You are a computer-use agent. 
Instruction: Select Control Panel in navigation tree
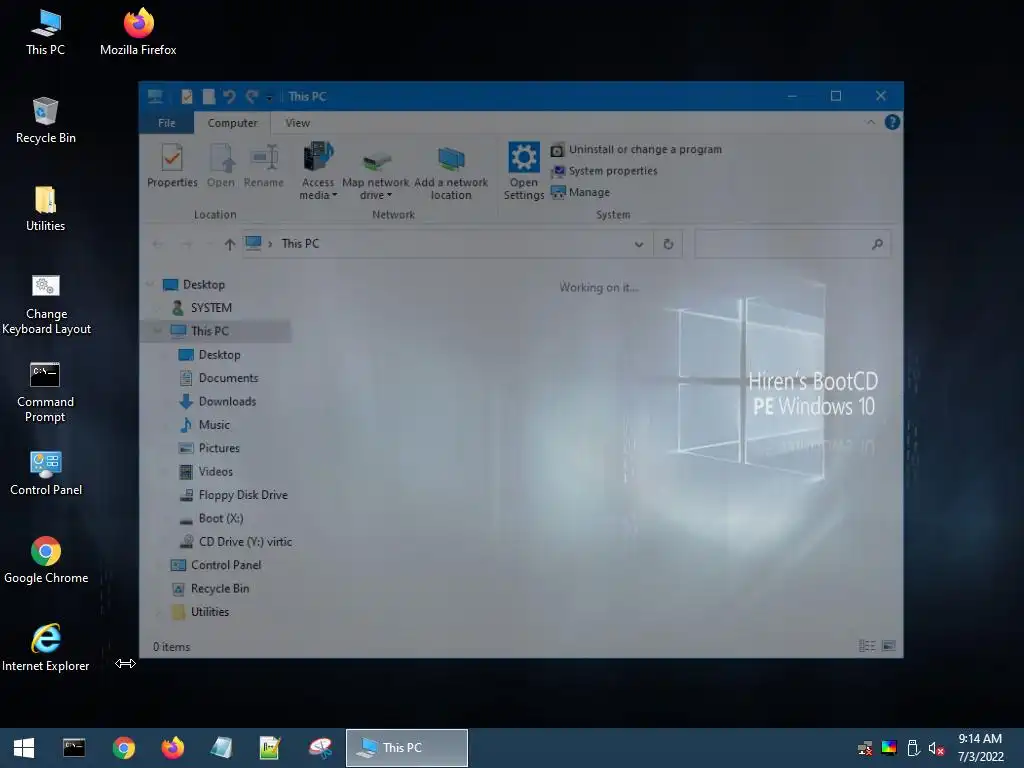[x=225, y=565]
